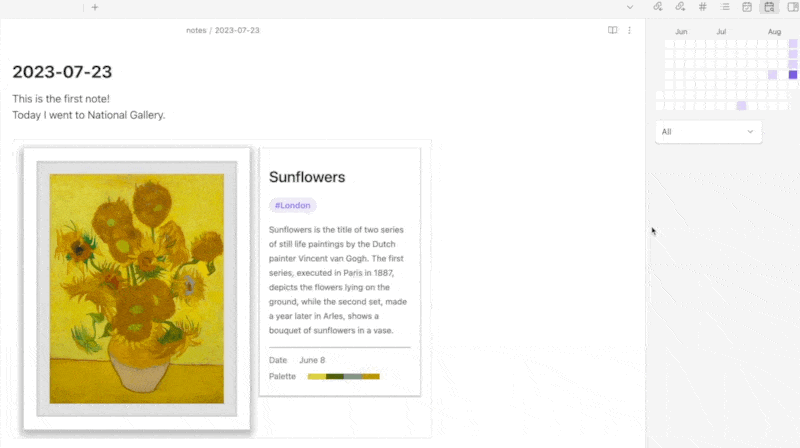Click the 'Jun' month label in heatmap
Viewport: 800px width, 448px height.
[x=681, y=32]
